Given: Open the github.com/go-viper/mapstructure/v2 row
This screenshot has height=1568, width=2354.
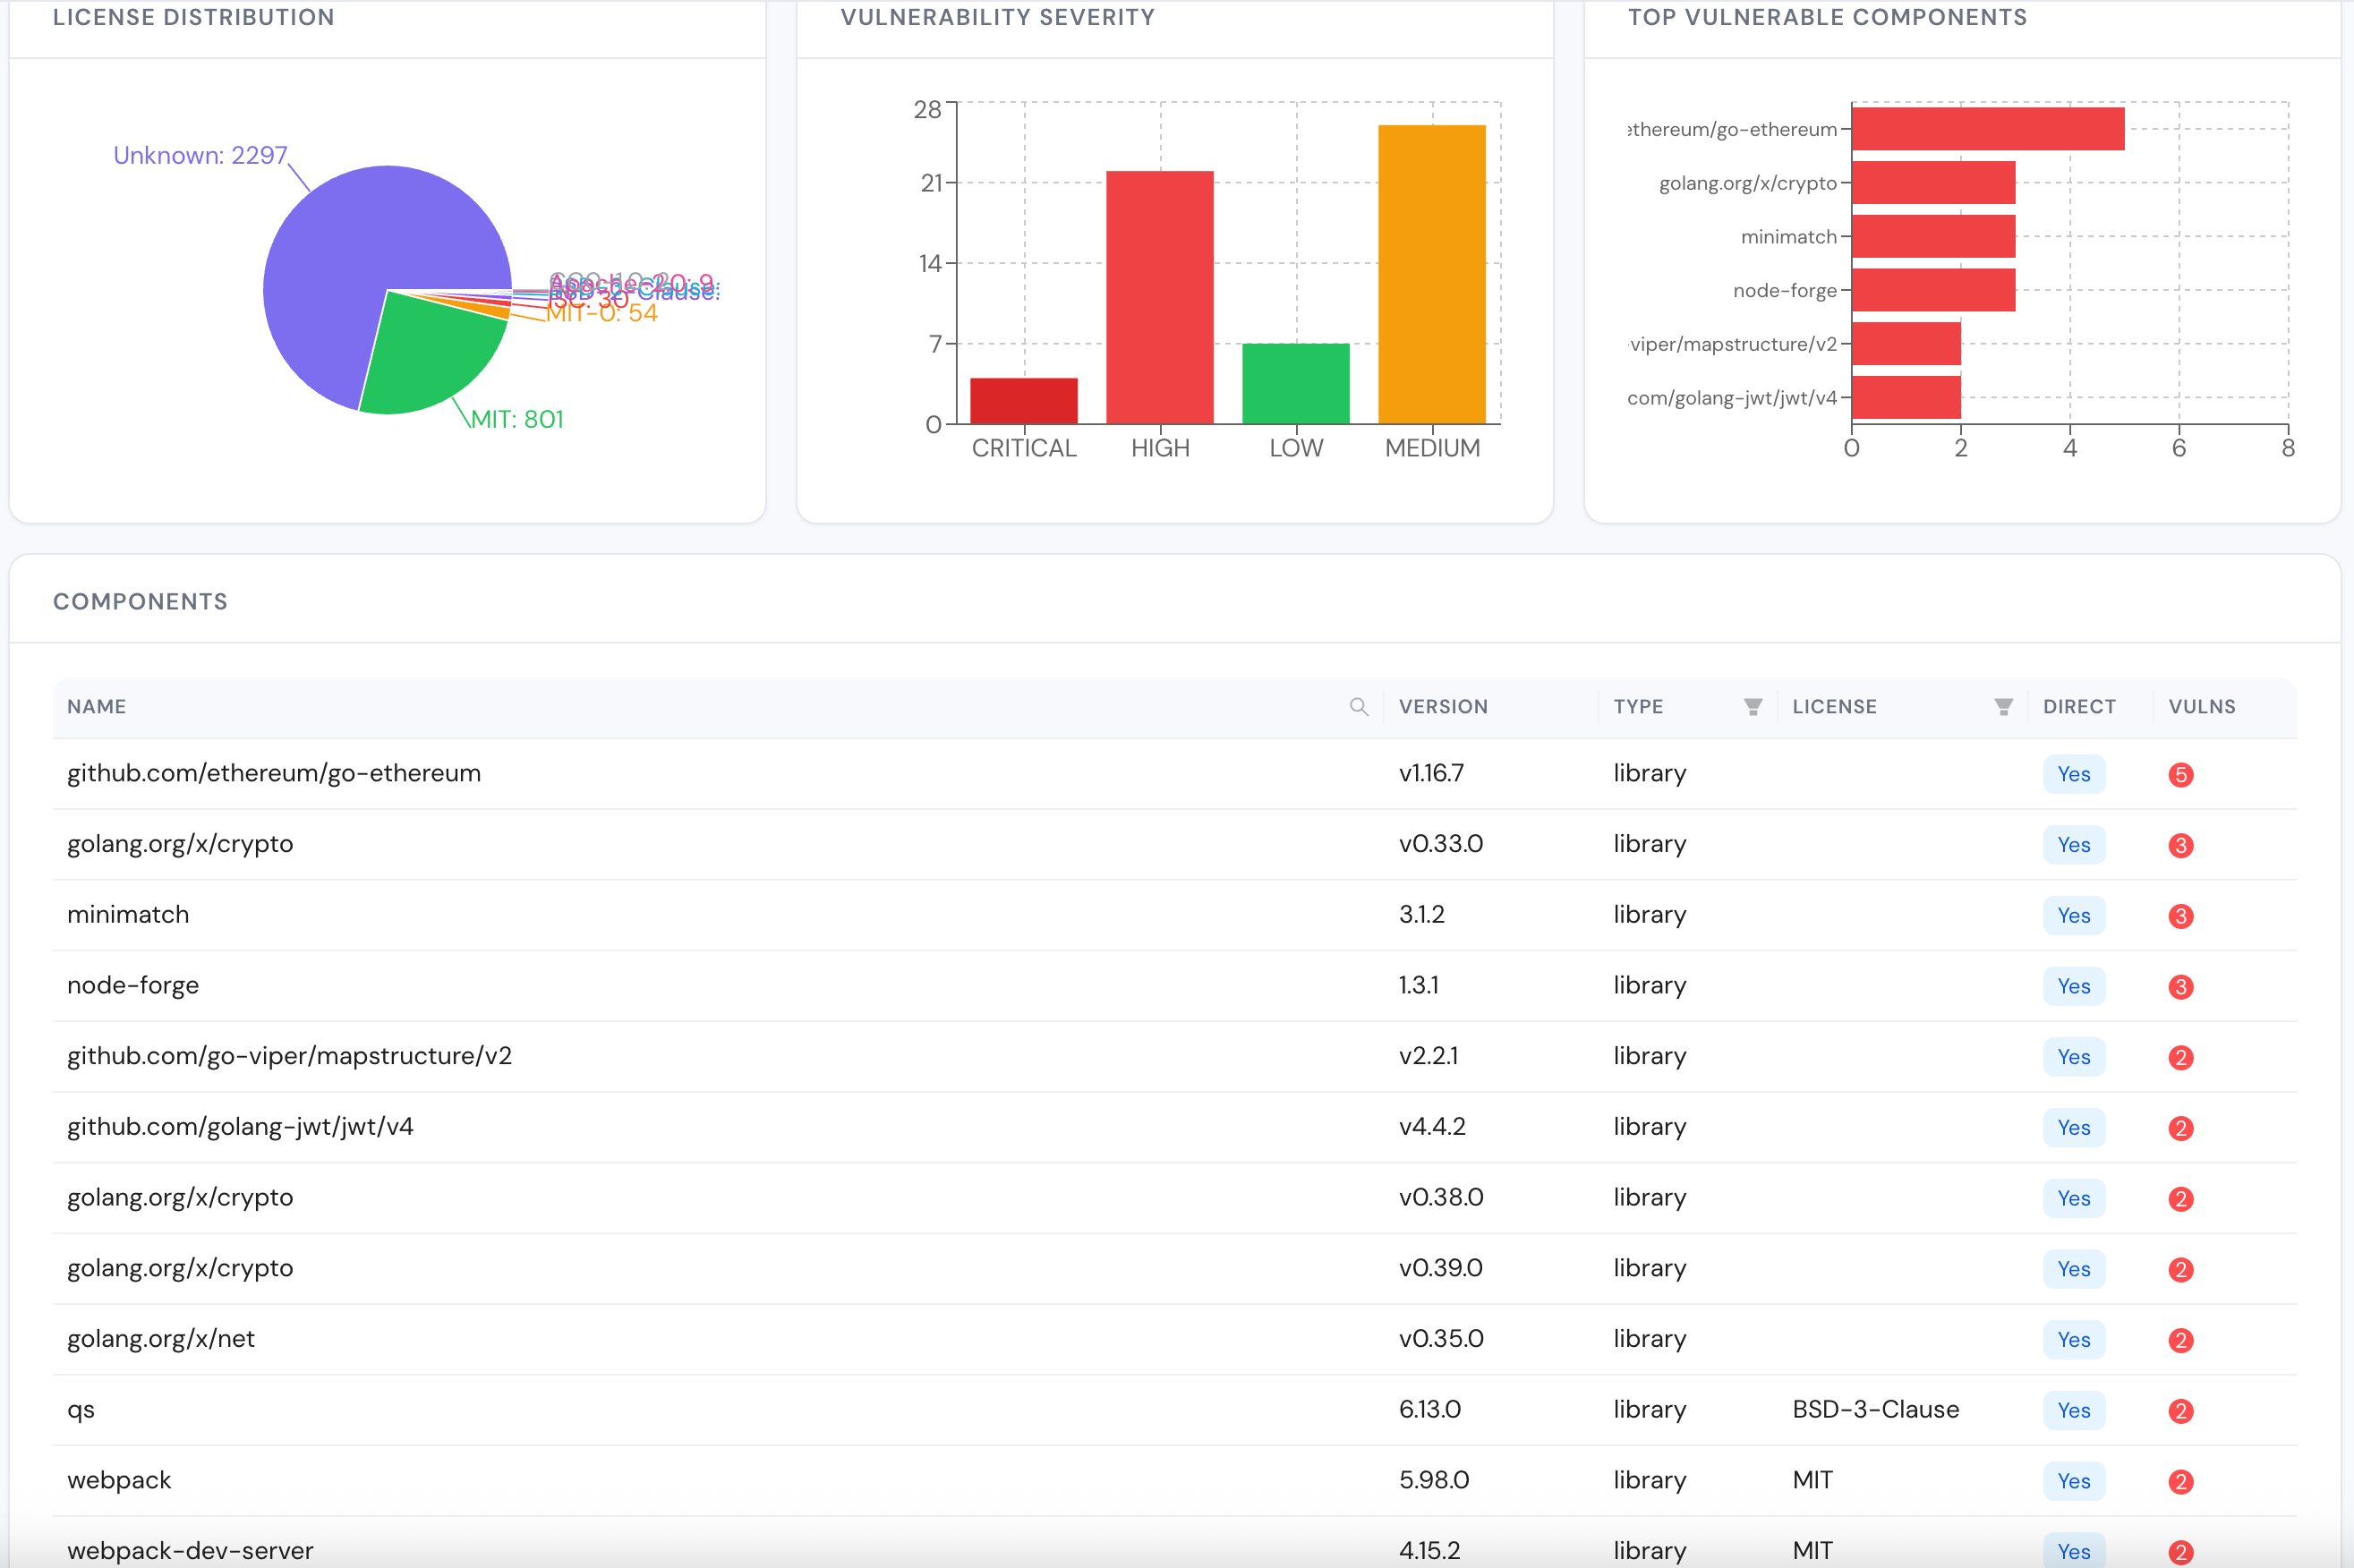Looking at the screenshot, I should coord(1174,1057).
